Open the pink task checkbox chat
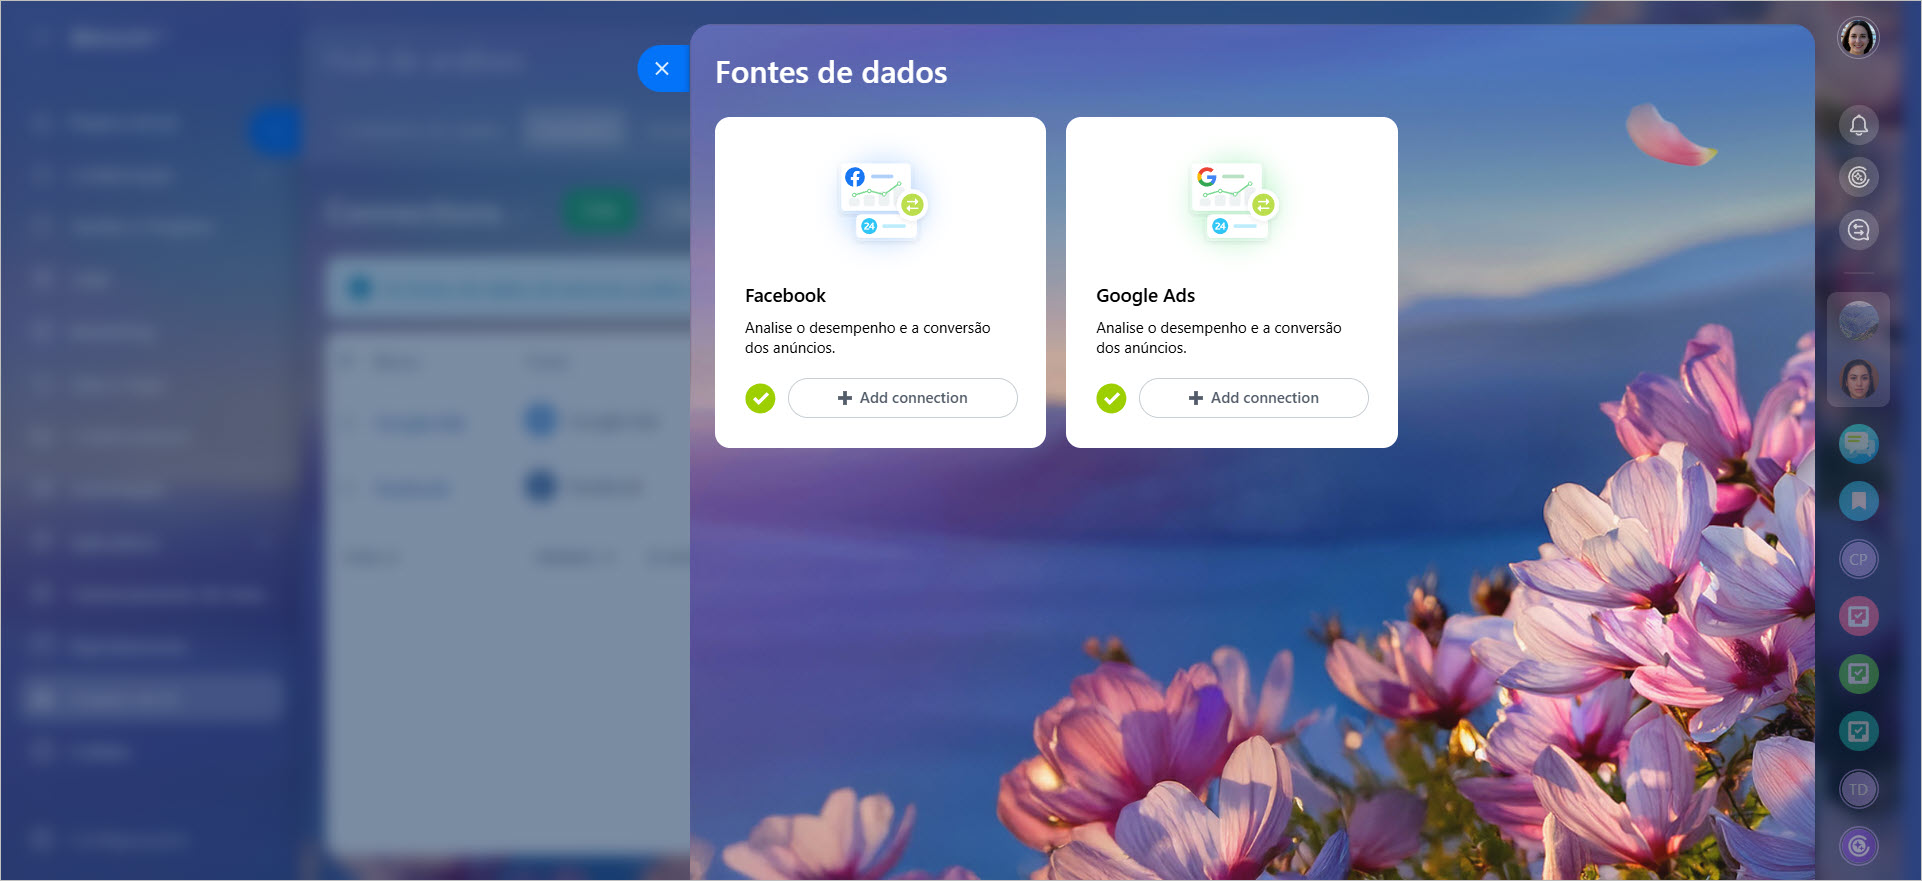Image resolution: width=1922 pixels, height=881 pixels. coord(1858,616)
